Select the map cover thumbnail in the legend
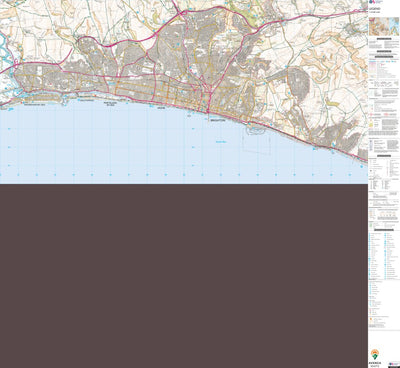 384,27
